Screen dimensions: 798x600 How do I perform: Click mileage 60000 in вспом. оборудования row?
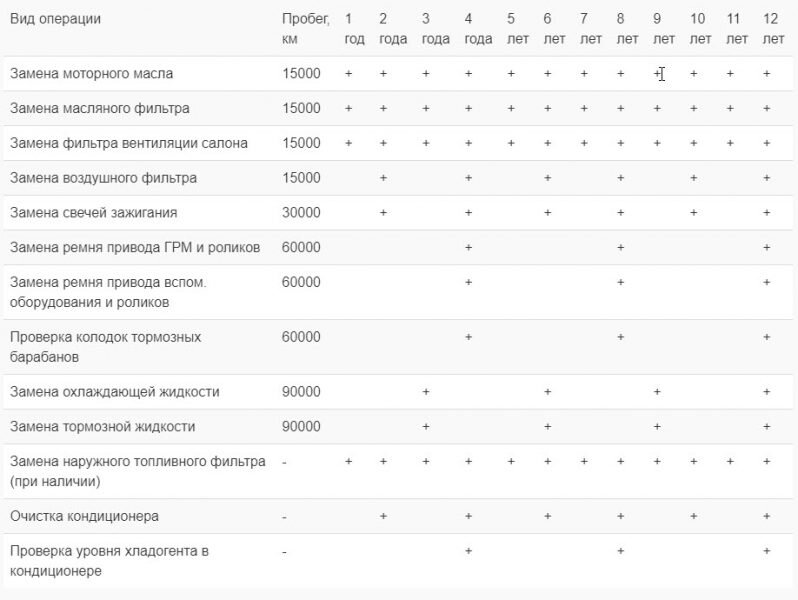point(301,282)
